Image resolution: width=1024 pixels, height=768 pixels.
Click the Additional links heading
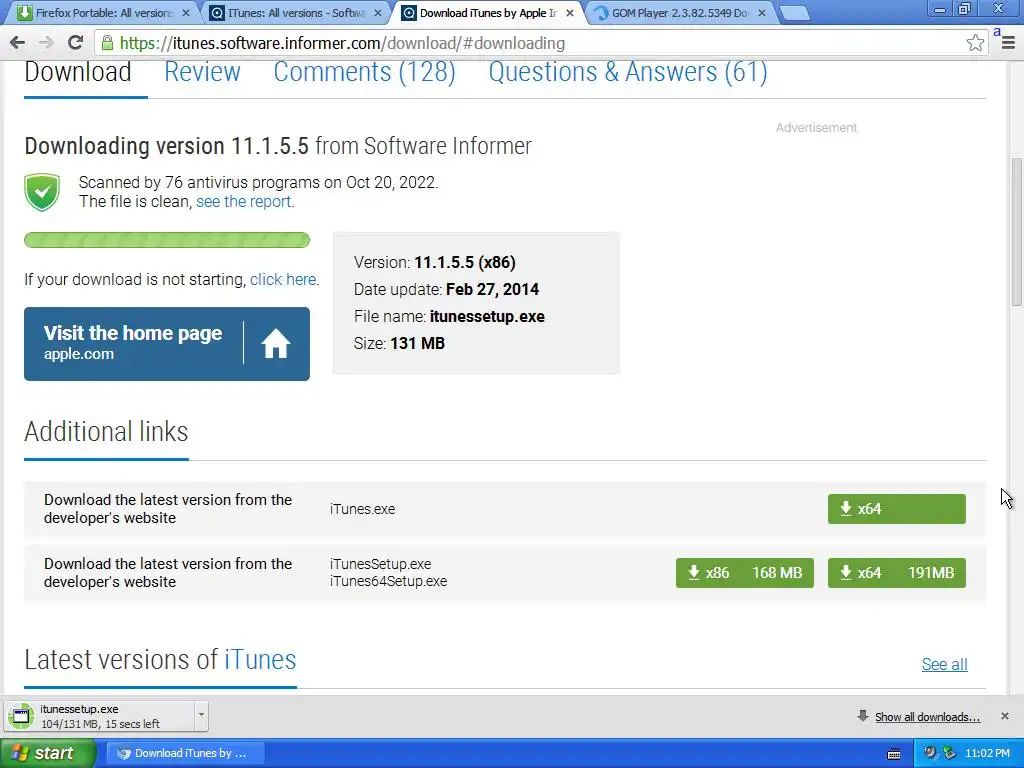(106, 432)
